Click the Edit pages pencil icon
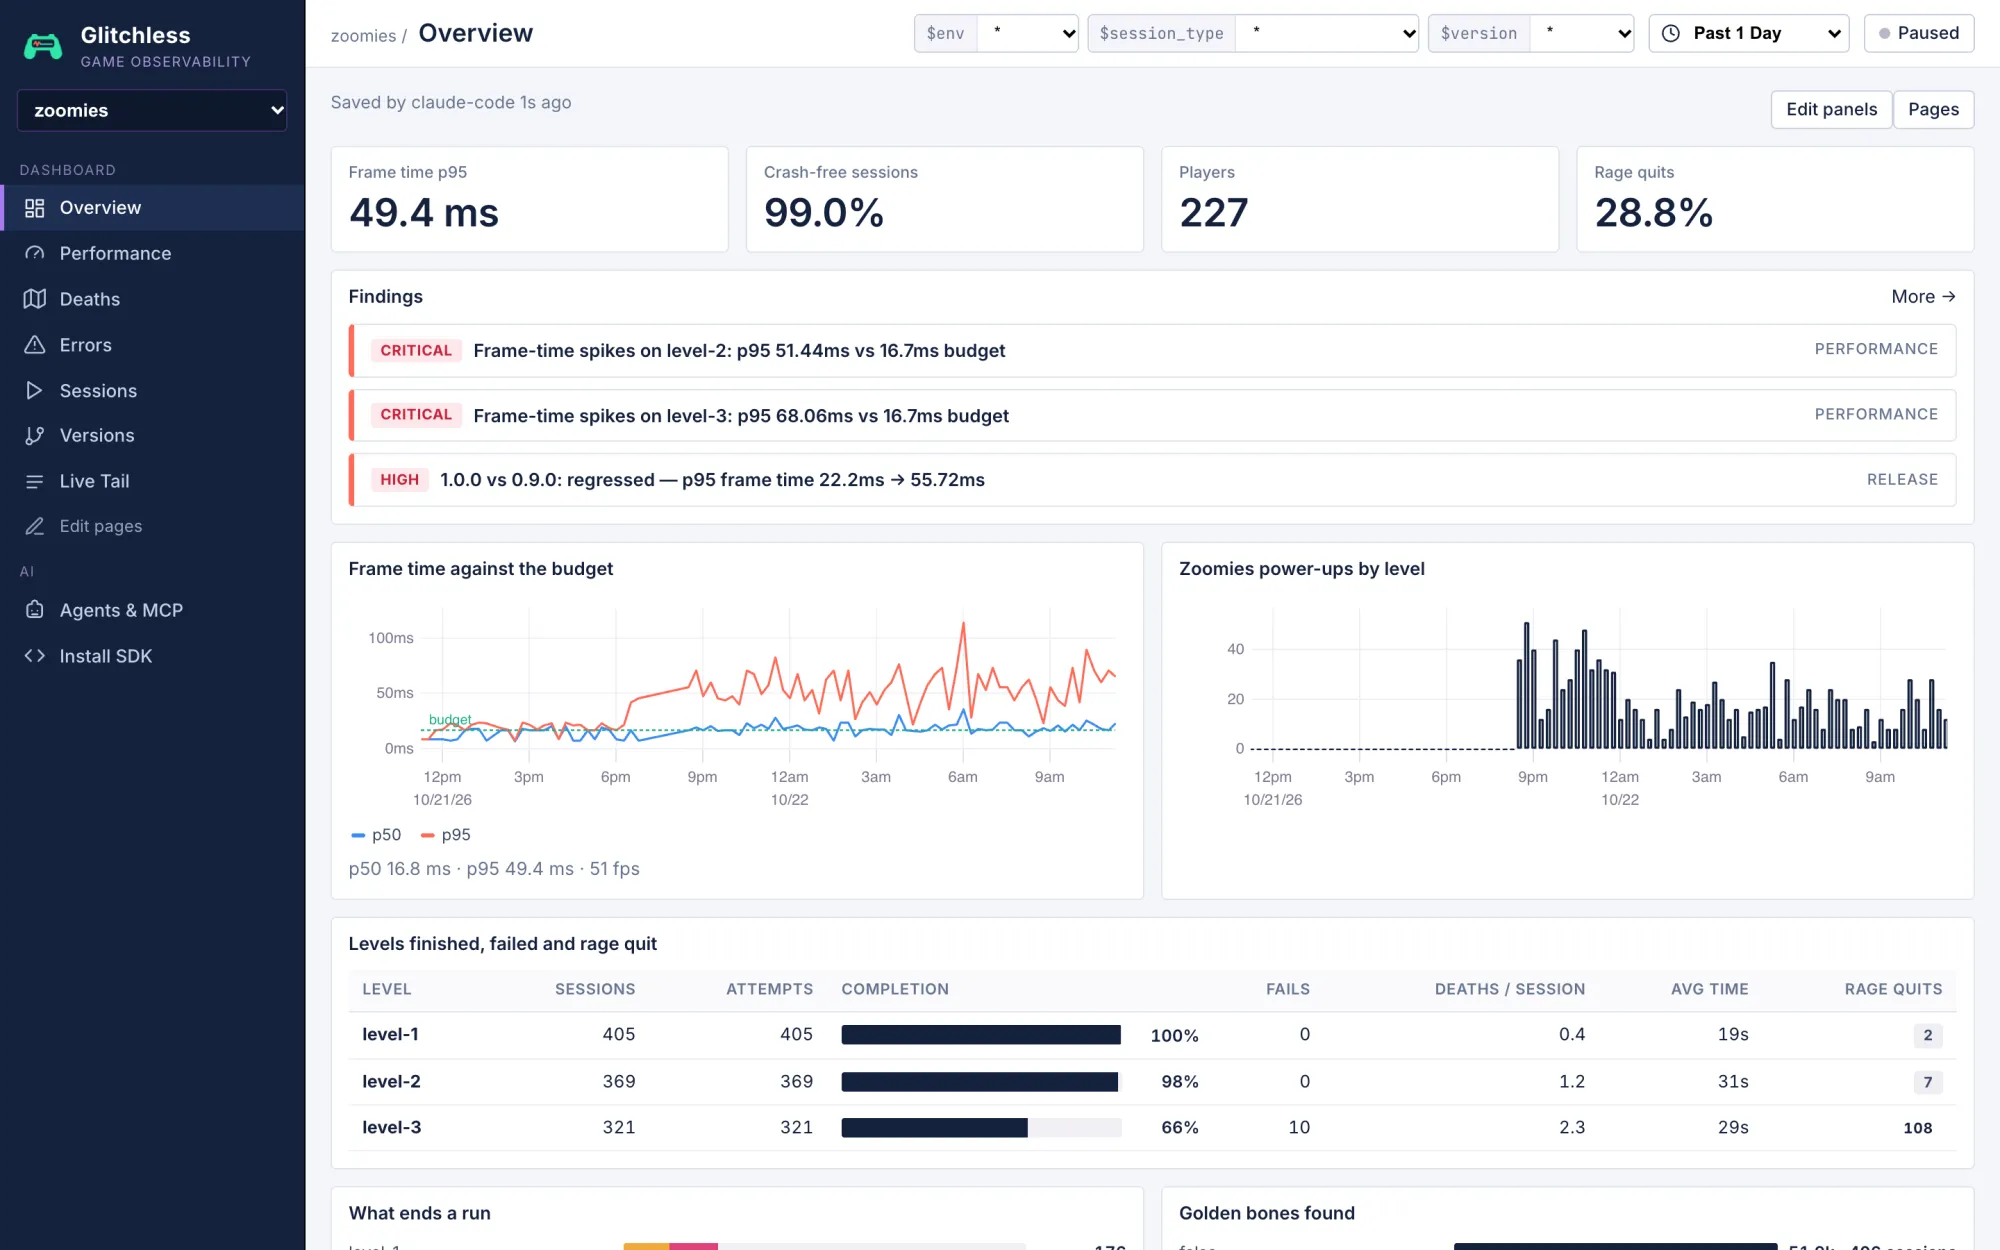The height and width of the screenshot is (1250, 2000). (35, 527)
